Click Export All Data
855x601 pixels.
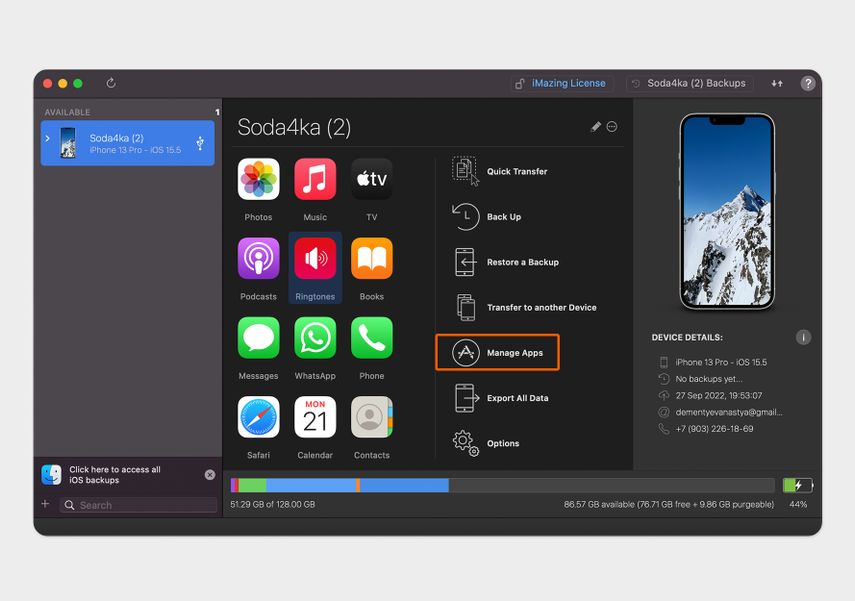[501, 398]
